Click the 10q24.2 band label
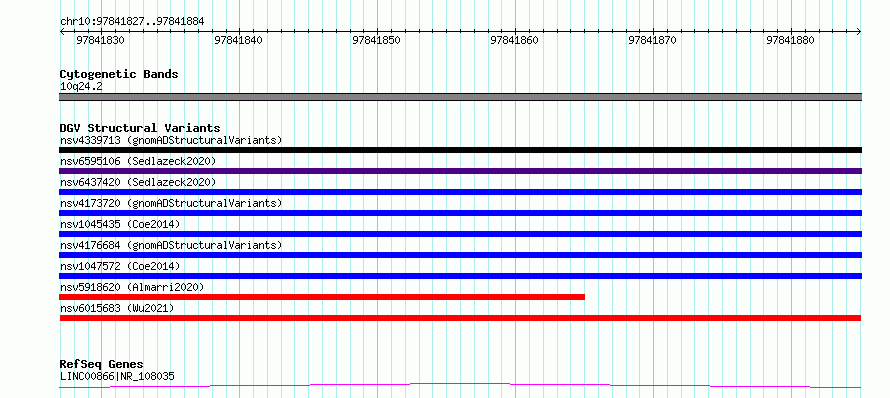 (81, 87)
